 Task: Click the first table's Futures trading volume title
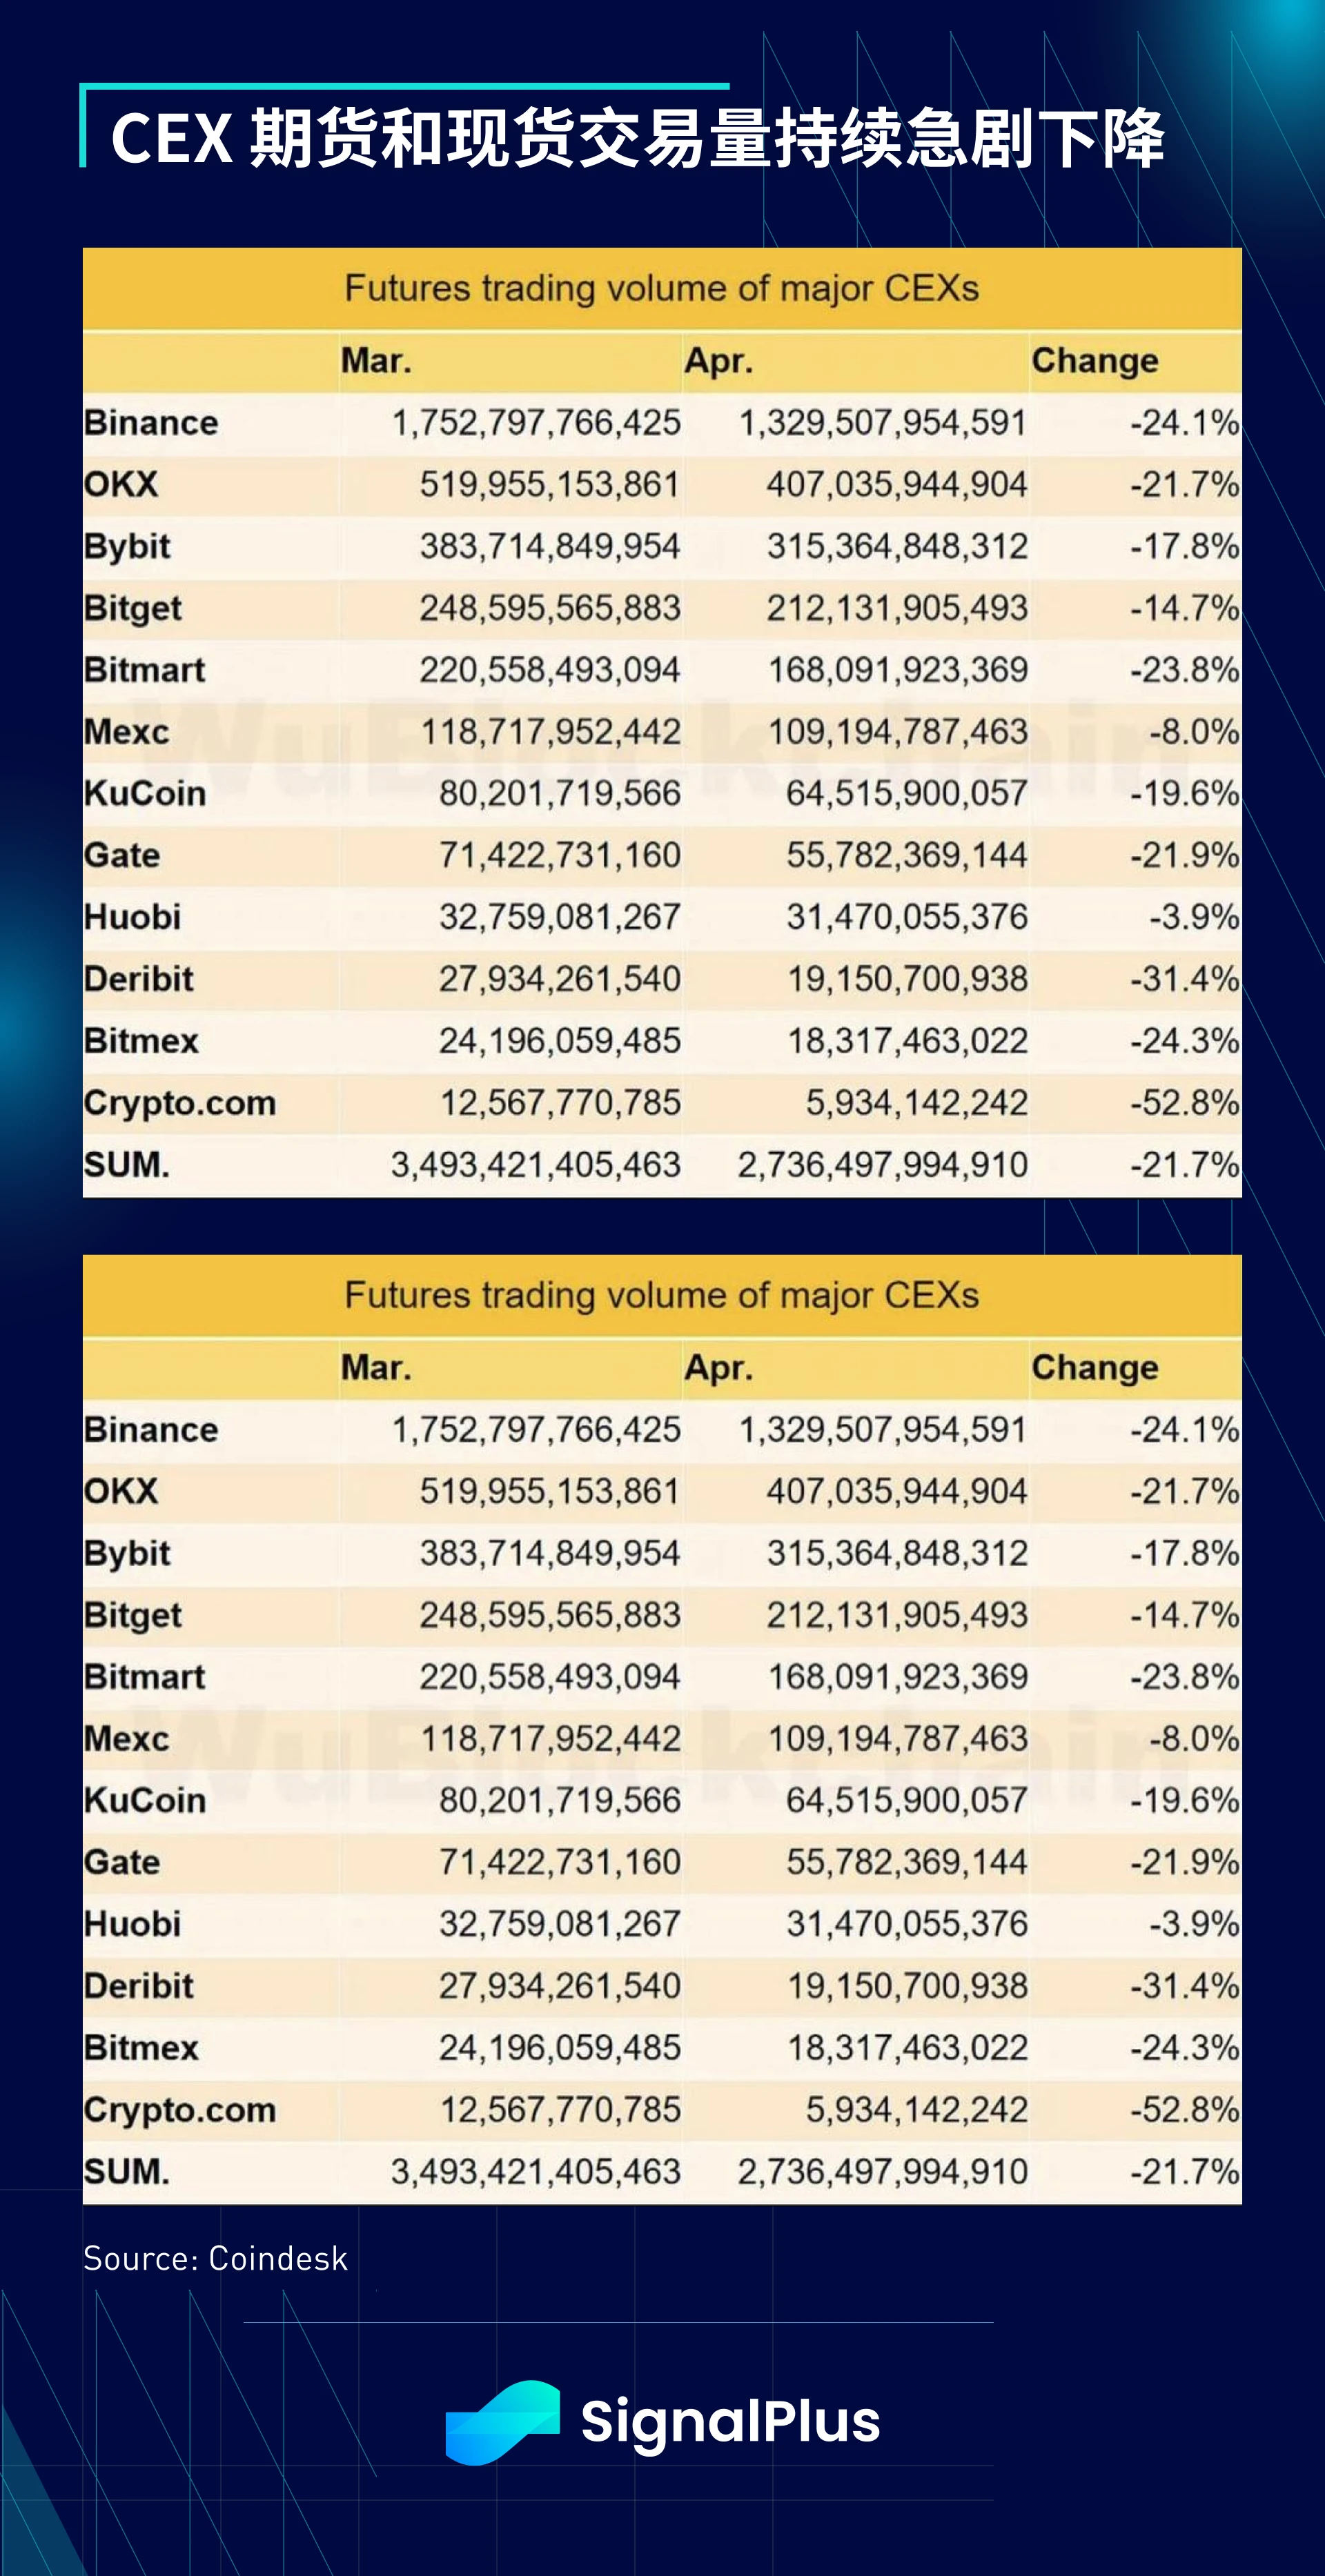[x=661, y=288]
